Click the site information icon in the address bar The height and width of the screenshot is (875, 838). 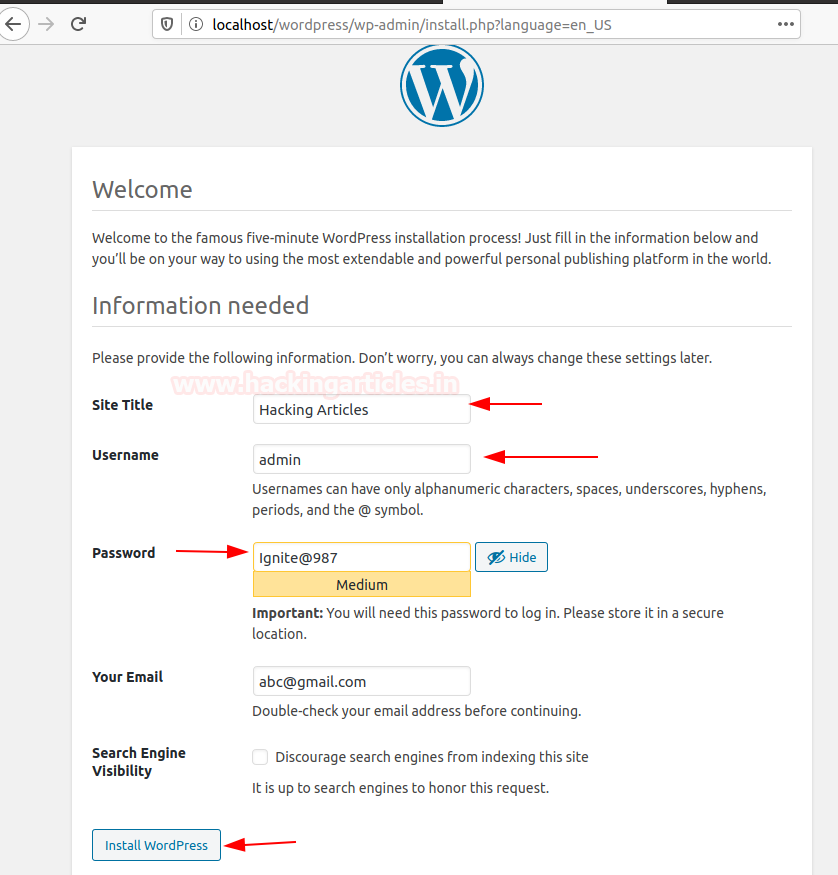coord(196,25)
